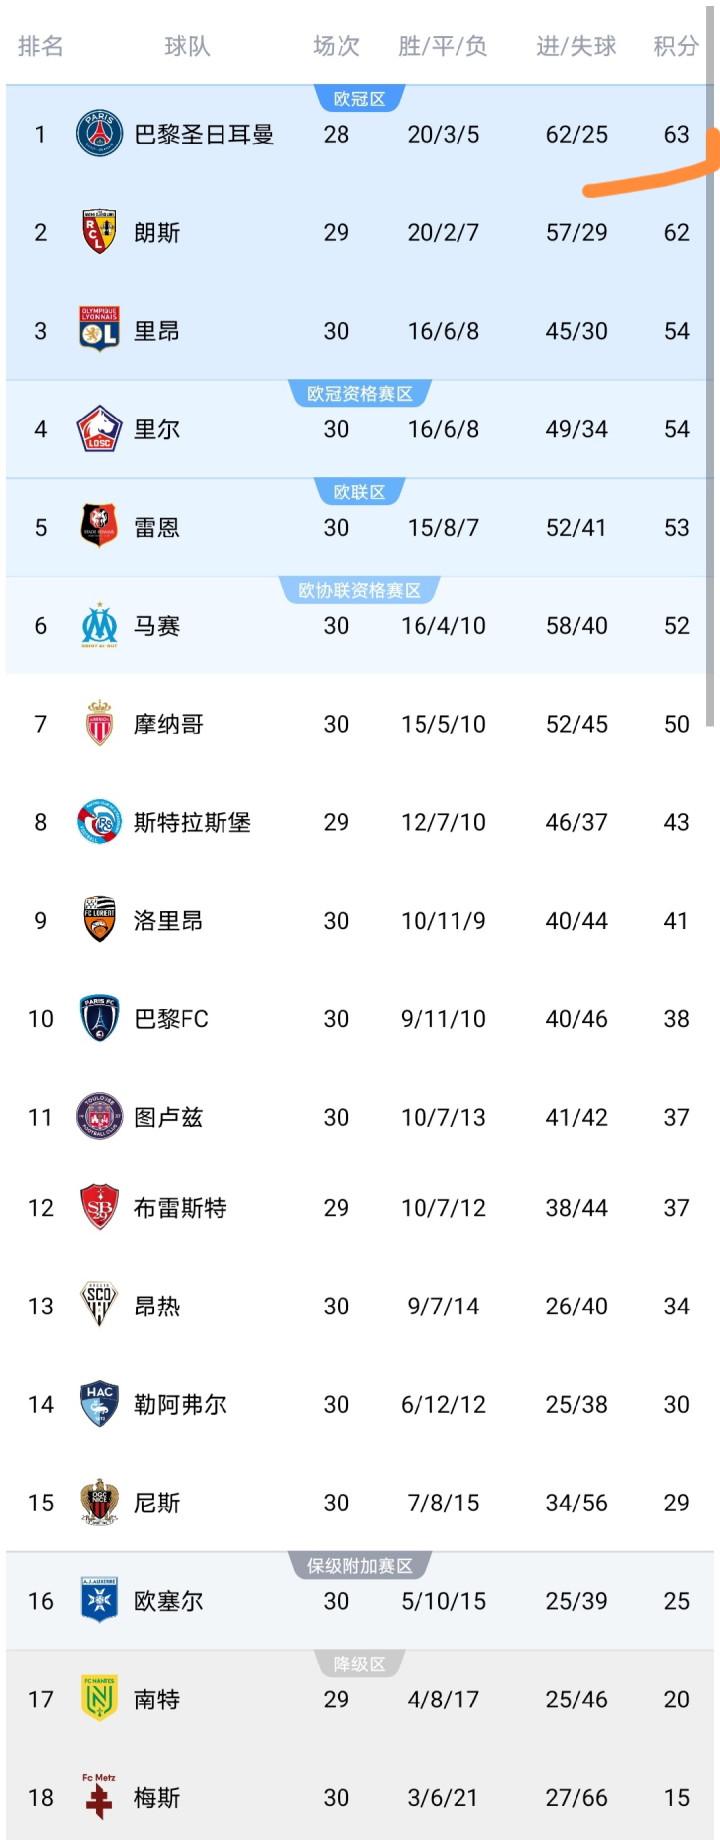
Task: Click the AS Monaco crest
Action: (x=99, y=724)
